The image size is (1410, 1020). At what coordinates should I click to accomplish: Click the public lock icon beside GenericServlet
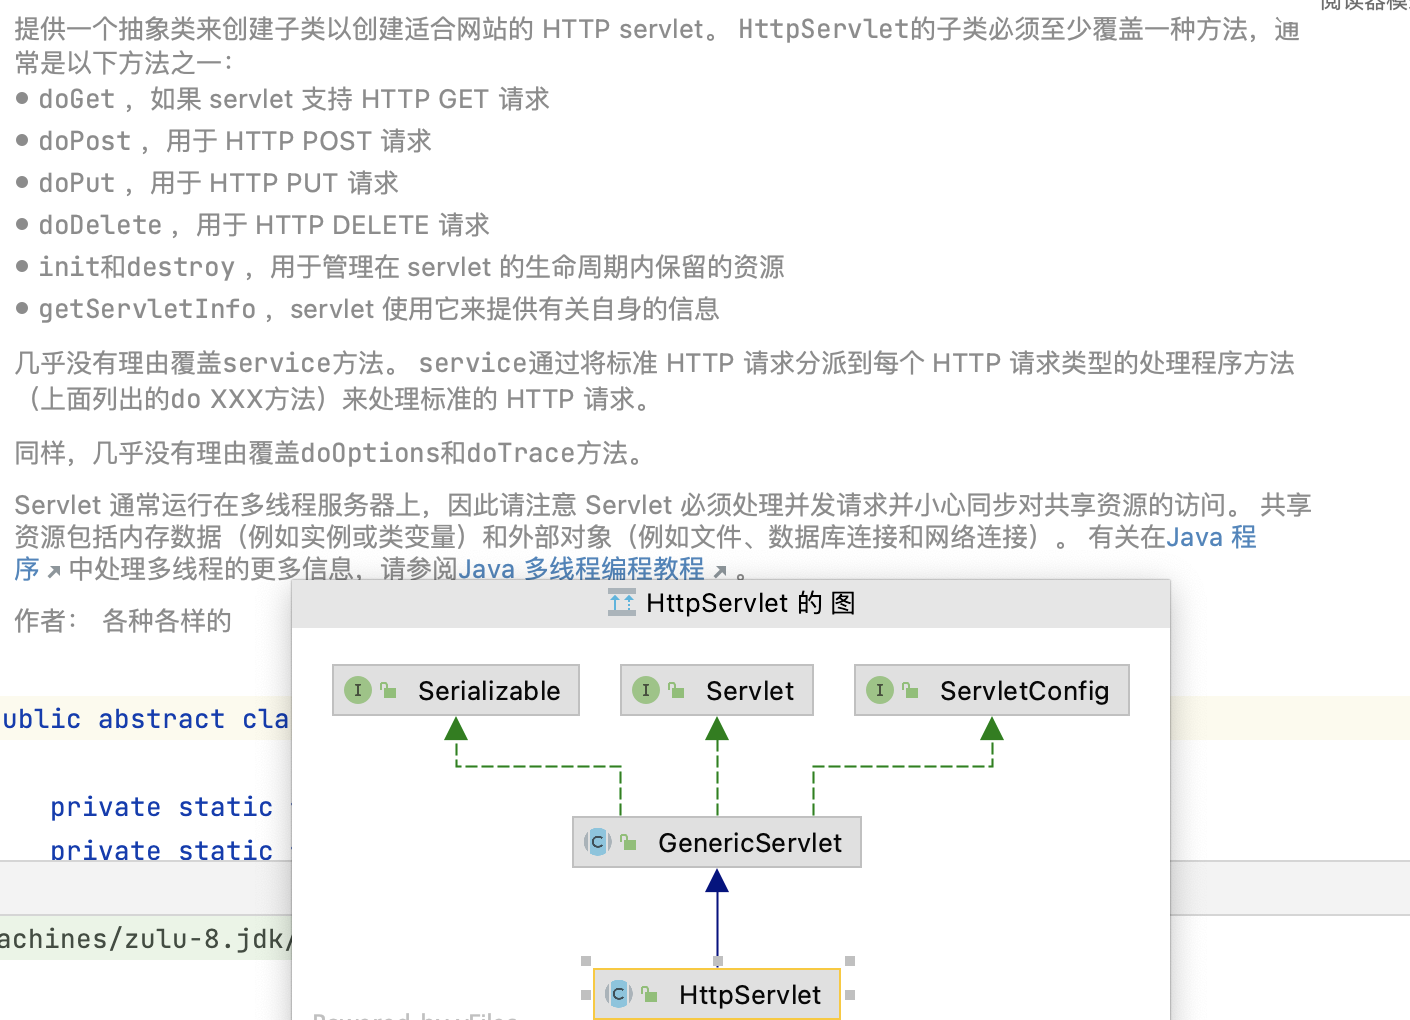click(x=629, y=843)
